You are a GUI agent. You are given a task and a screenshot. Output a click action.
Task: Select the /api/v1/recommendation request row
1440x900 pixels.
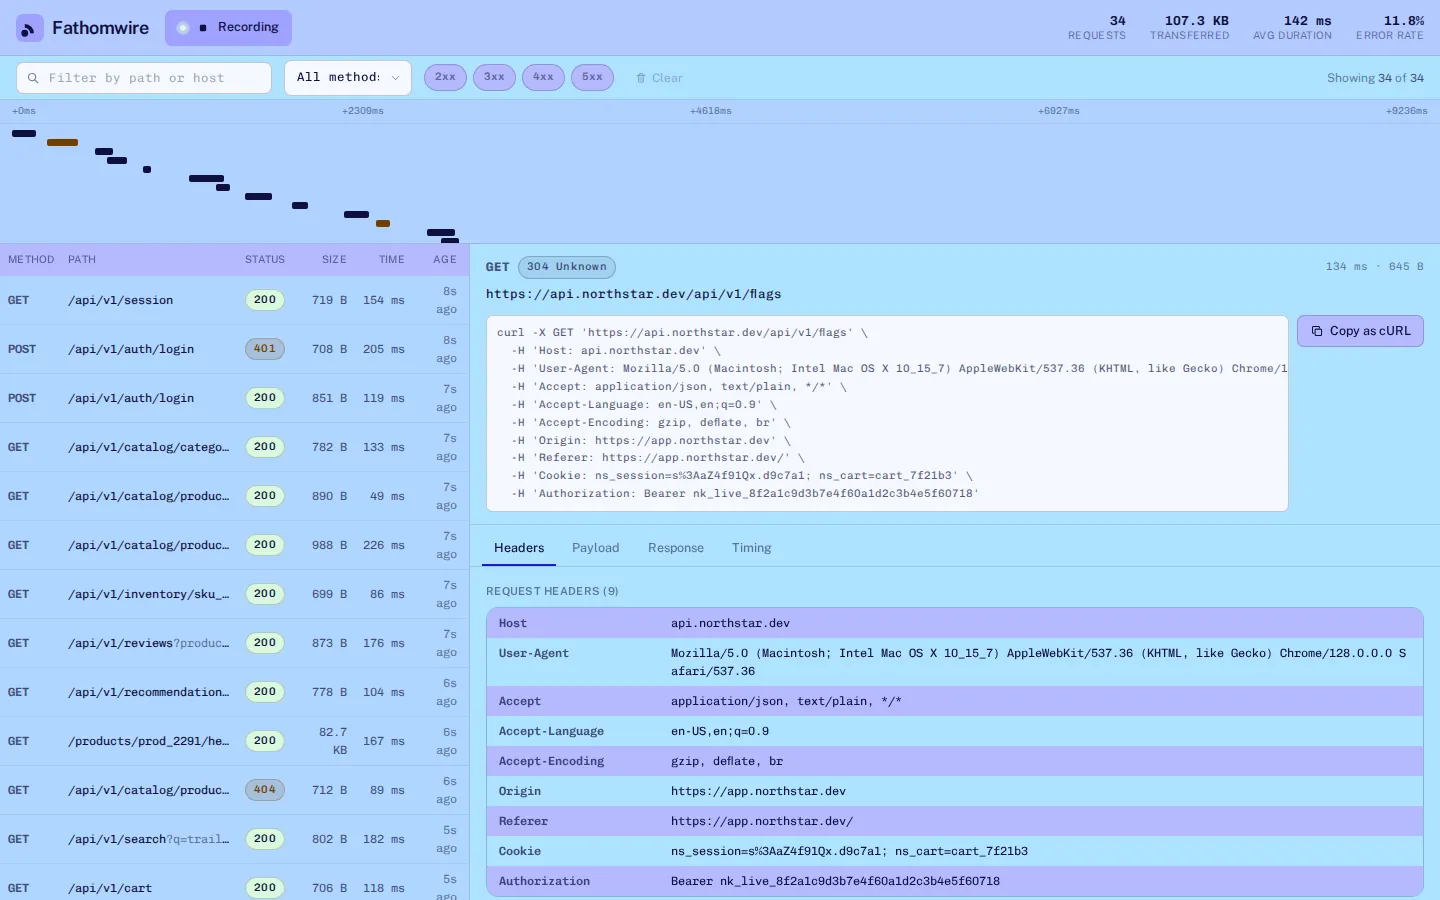coord(234,692)
